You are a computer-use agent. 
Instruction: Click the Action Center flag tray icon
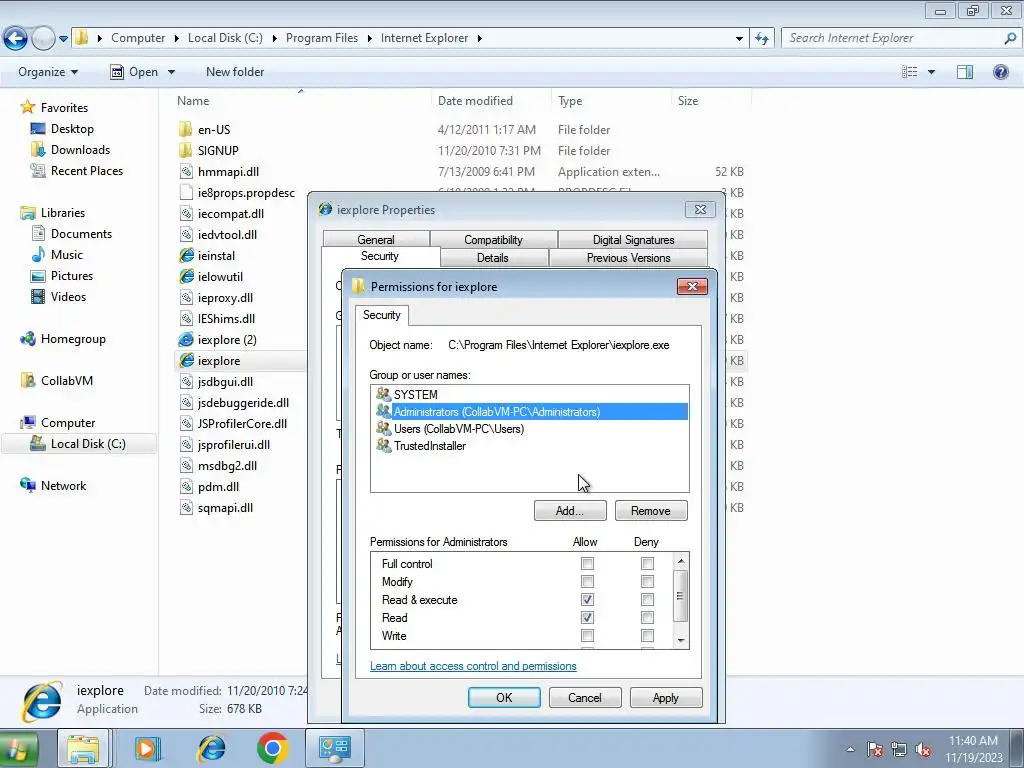coord(875,750)
